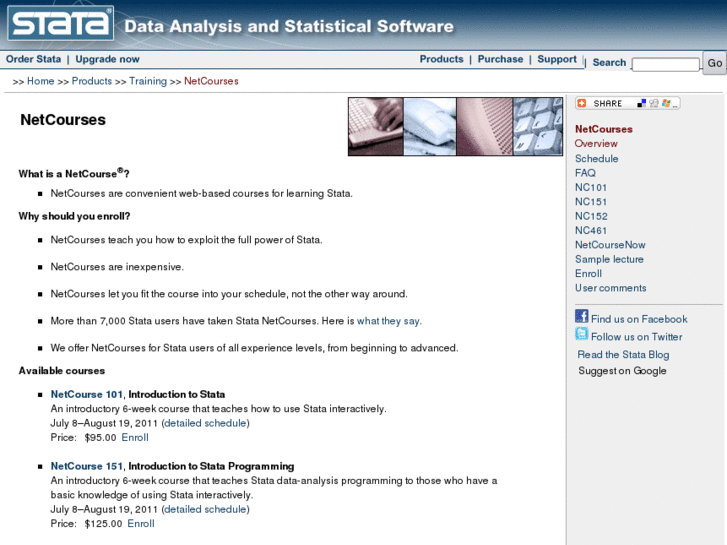Click the NetCourses header banner image

[x=455, y=126]
